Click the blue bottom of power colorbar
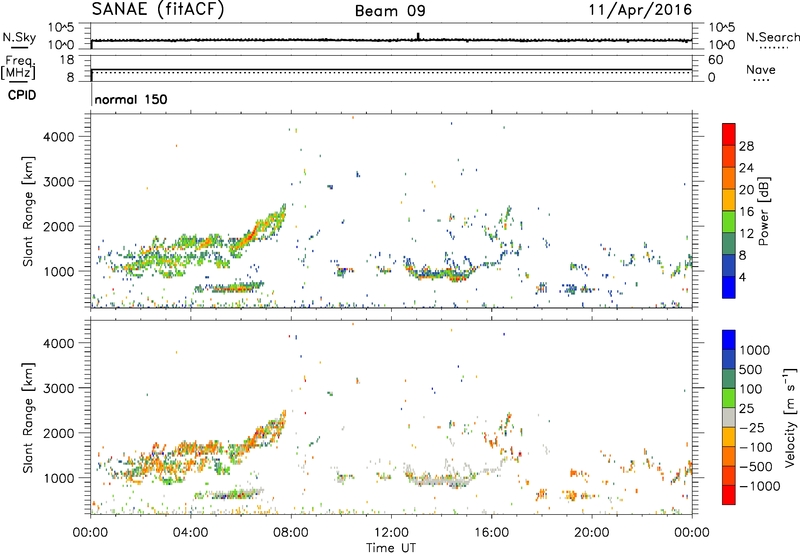Image resolution: width=800 pixels, height=554 pixels. 729,287
